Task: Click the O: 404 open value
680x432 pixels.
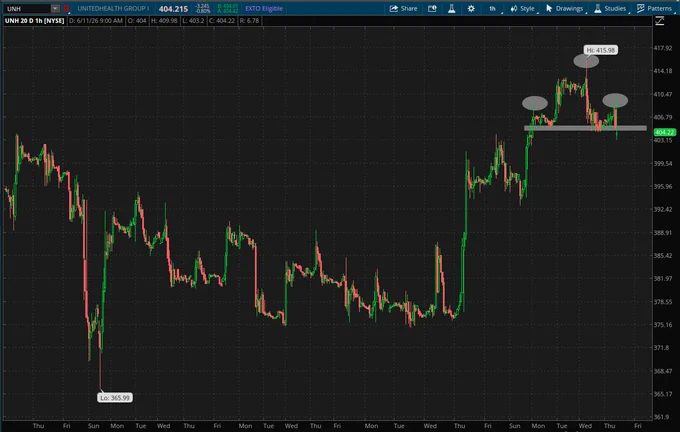Action: pos(137,20)
